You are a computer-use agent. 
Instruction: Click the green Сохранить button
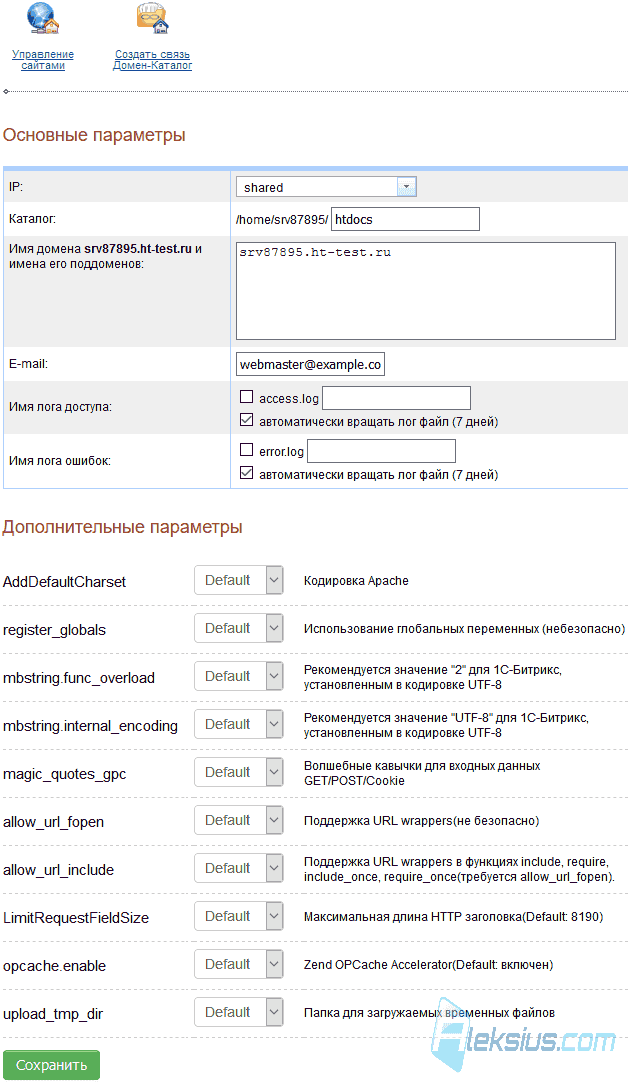[52, 1065]
